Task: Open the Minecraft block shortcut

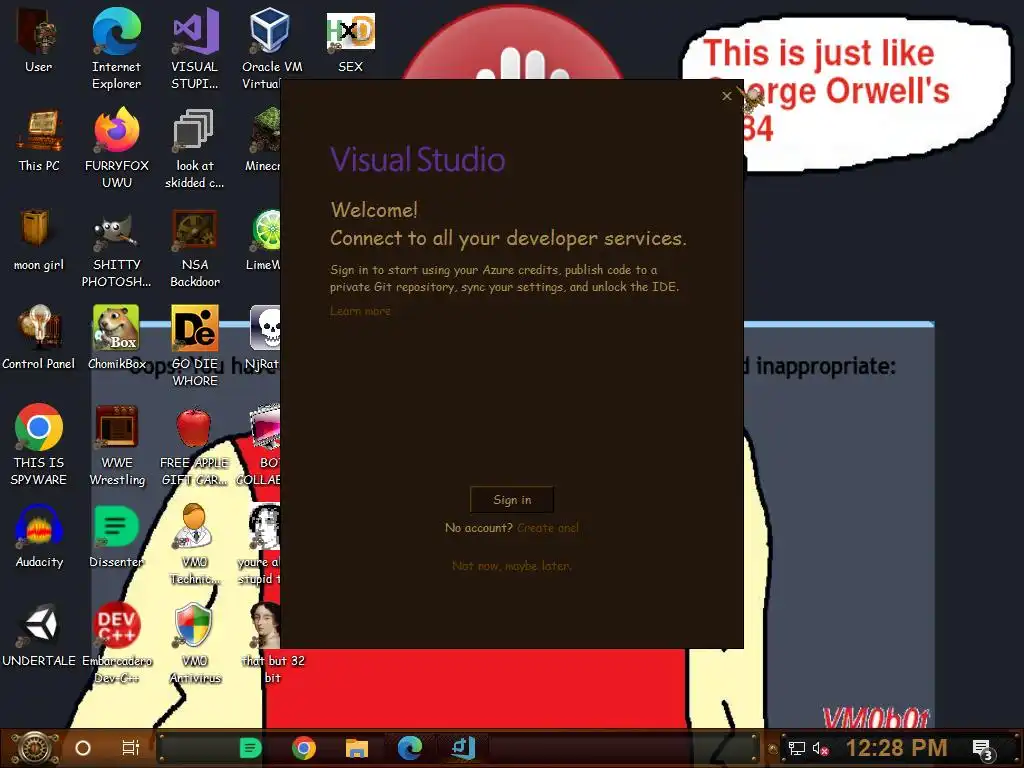Action: click(264, 140)
